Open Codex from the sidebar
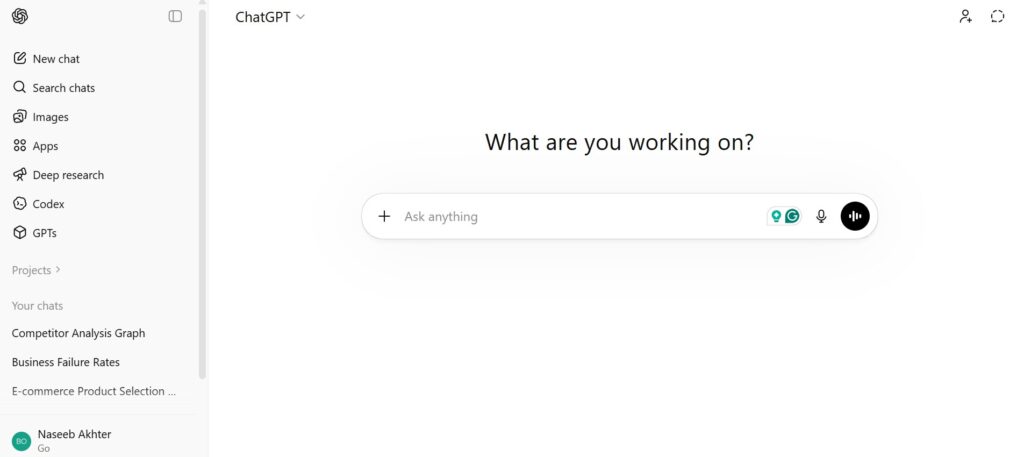 pos(48,204)
